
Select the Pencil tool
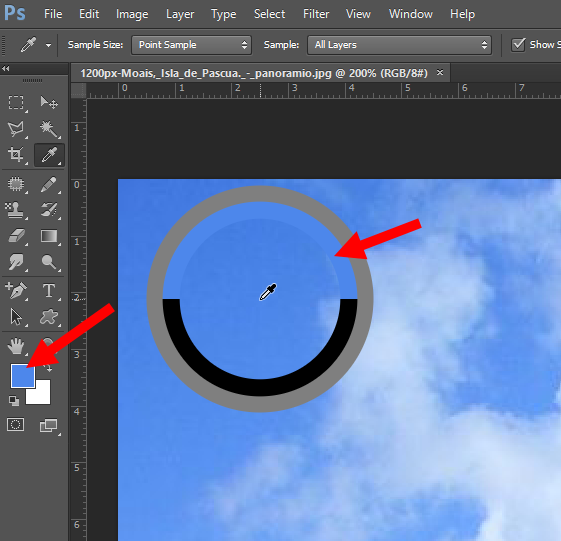pos(49,184)
